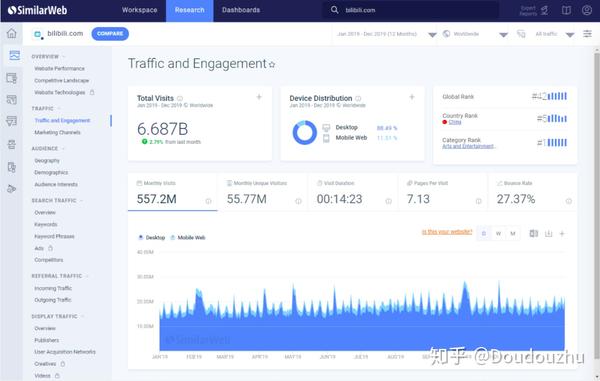Image resolution: width=600 pixels, height=381 pixels.
Task: Click the filter settings sliders icon
Action: click(587, 34)
